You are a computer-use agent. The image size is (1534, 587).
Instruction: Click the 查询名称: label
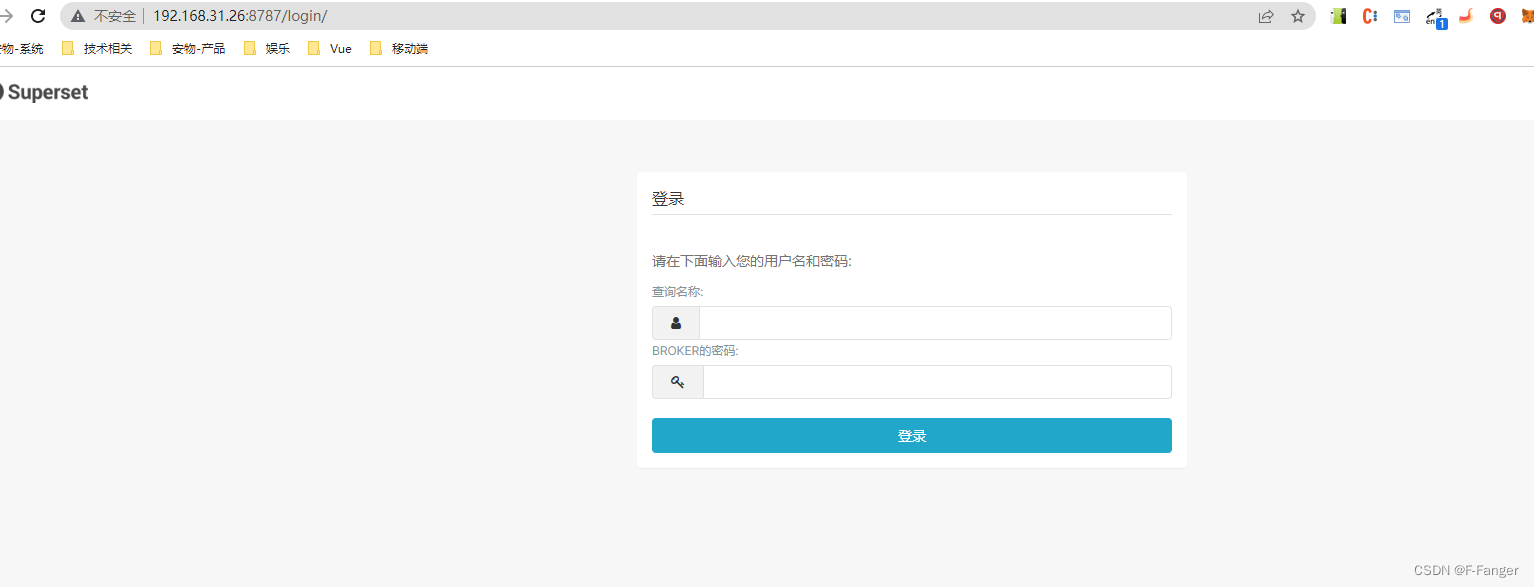coord(678,292)
